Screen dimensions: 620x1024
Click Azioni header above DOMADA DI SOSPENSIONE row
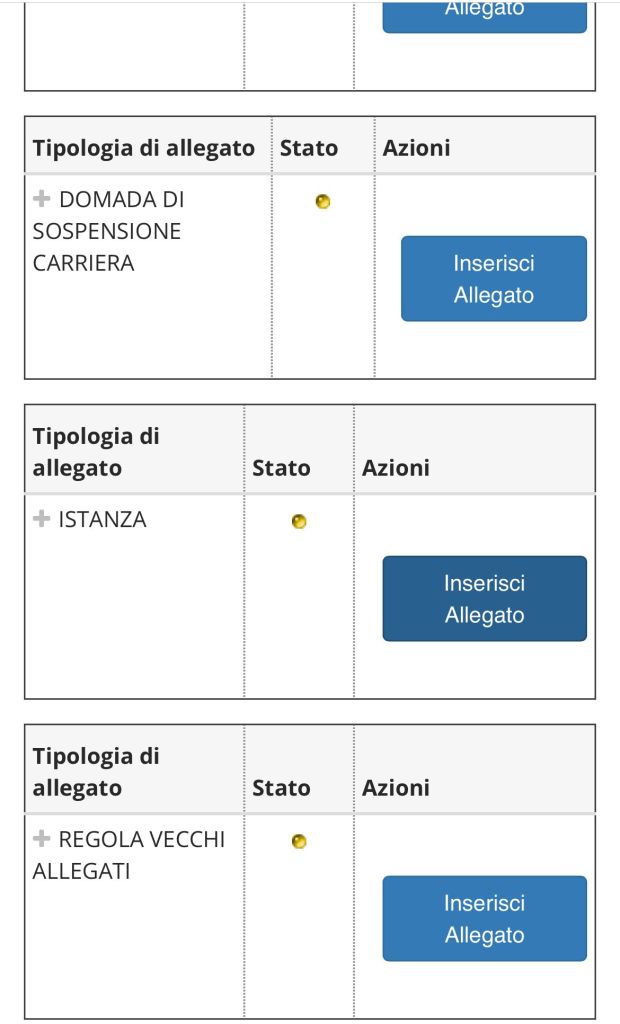pos(416,148)
